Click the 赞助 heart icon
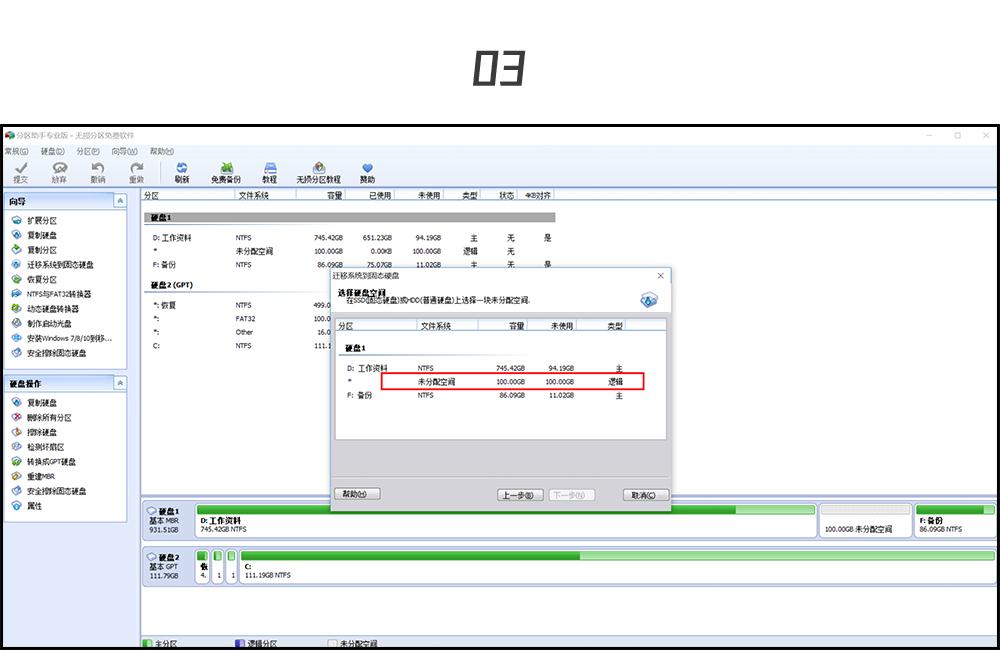1000x650 pixels. (x=367, y=172)
